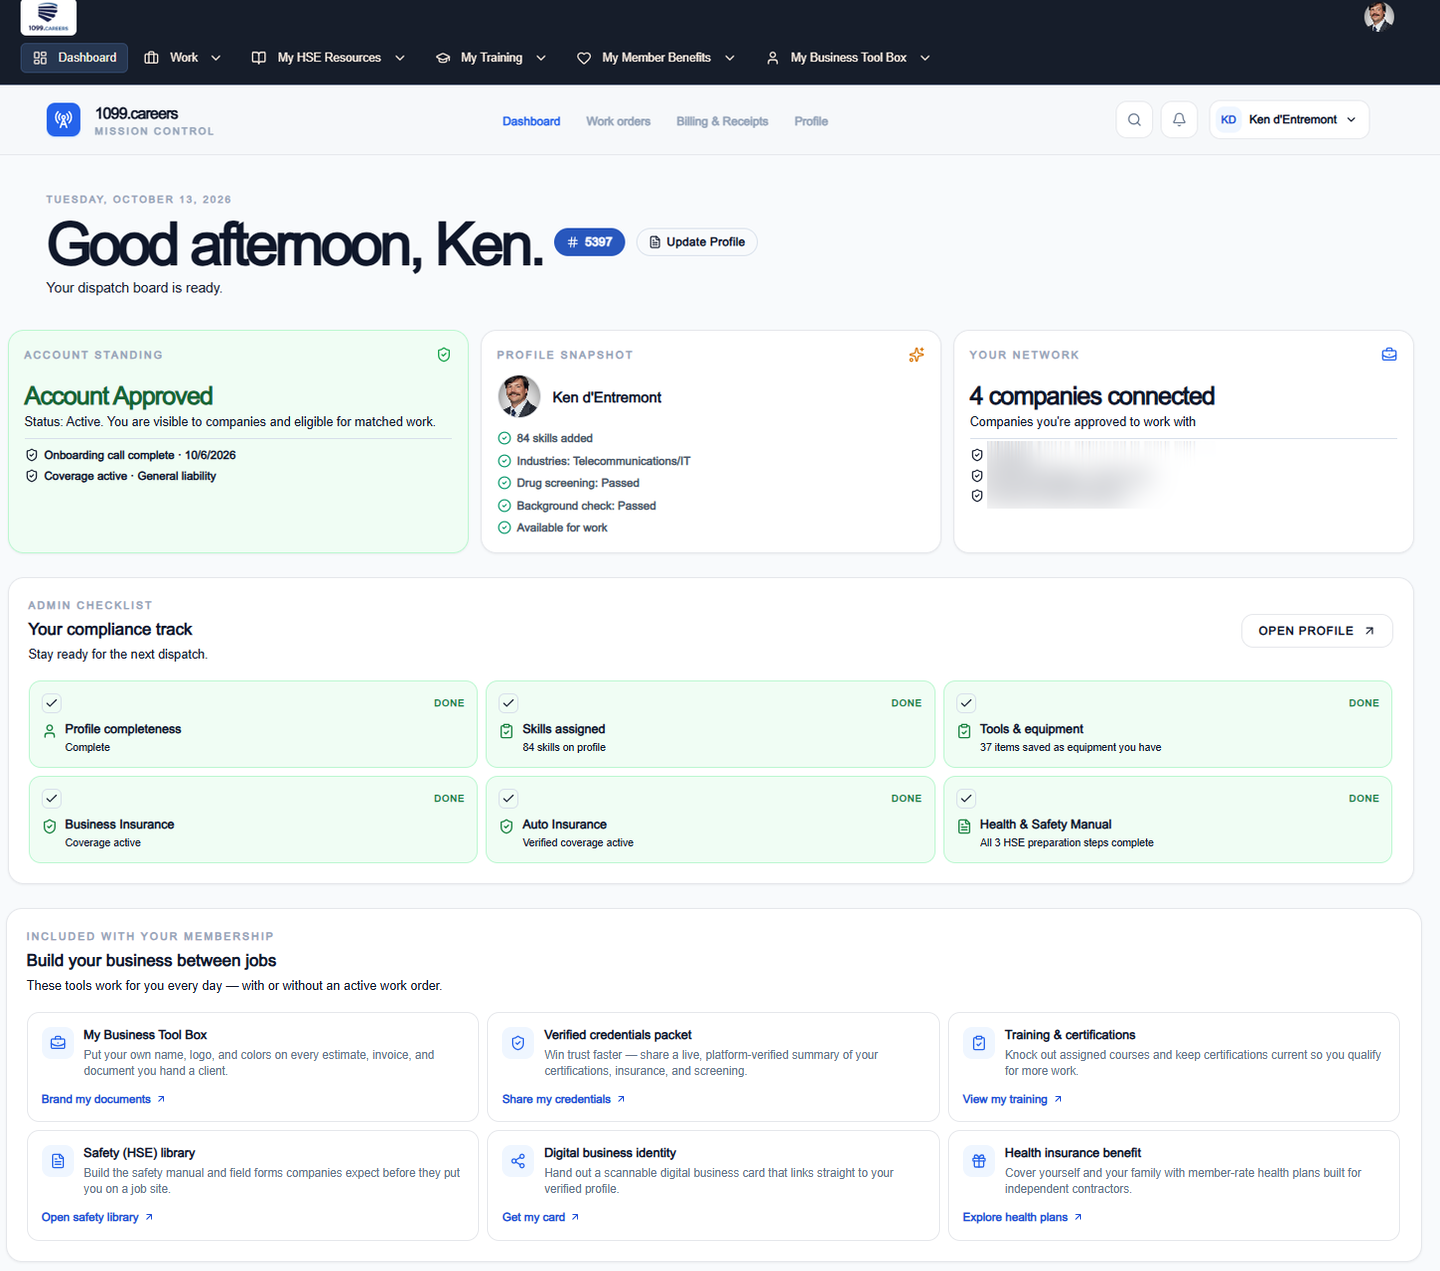
Task: Click the #5397 member ID badge
Action: point(590,242)
